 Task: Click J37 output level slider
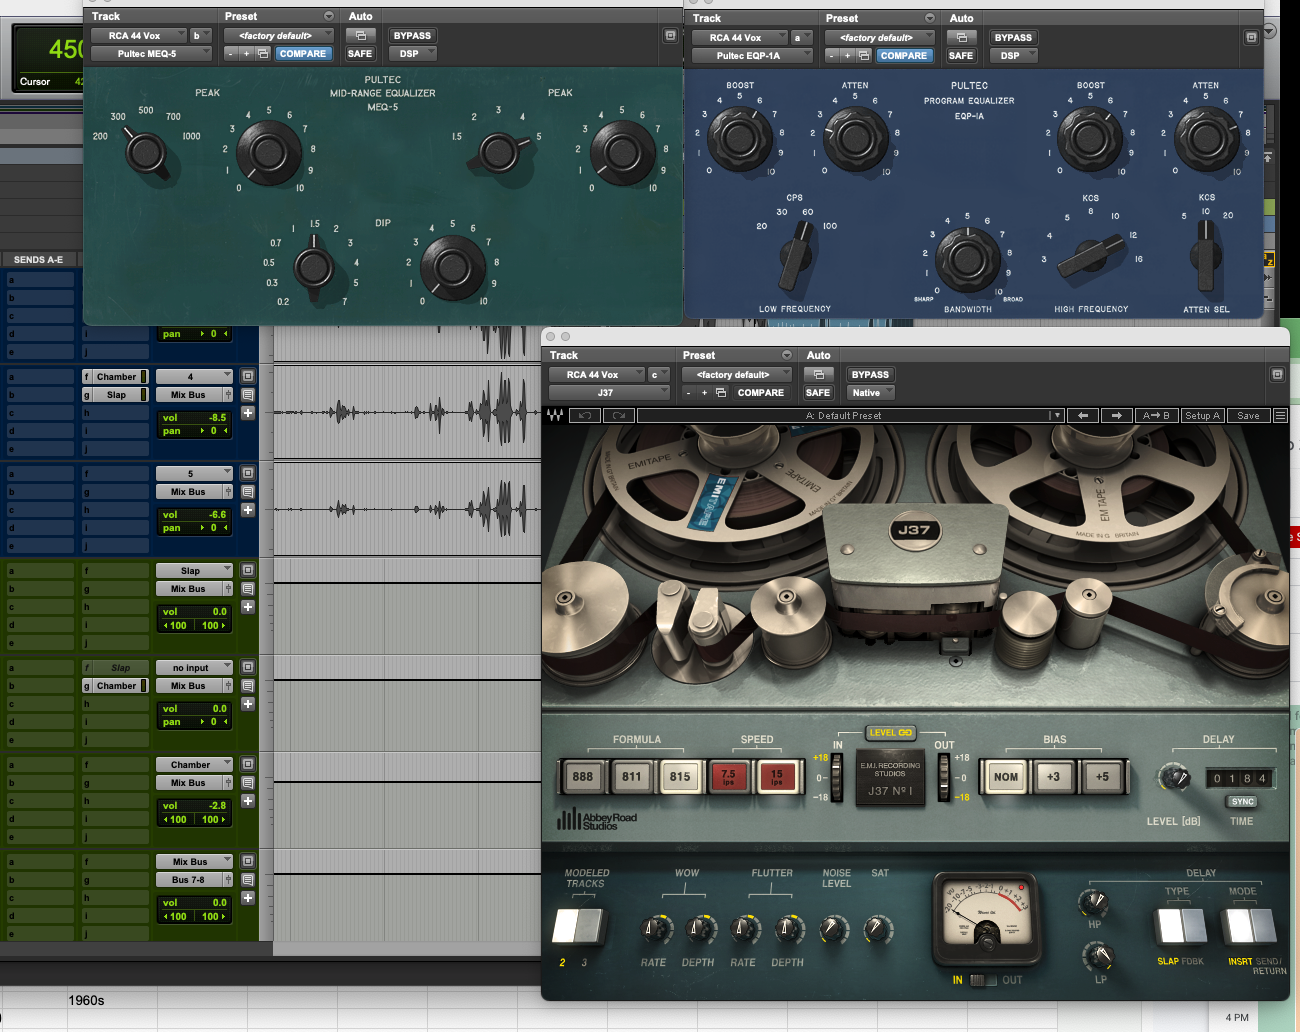pos(943,777)
